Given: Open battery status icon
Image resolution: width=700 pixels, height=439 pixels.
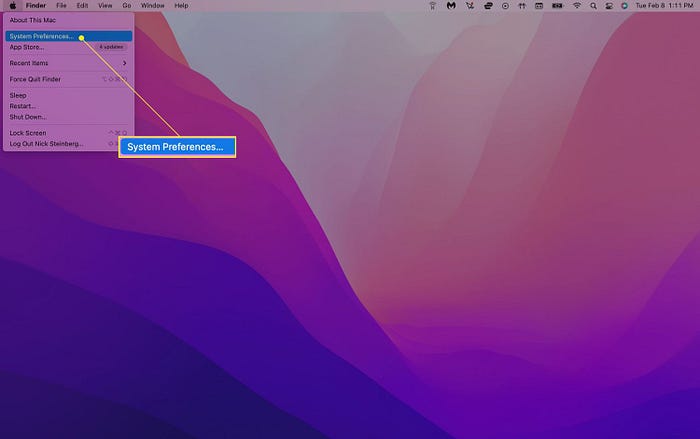Looking at the screenshot, I should [x=557, y=6].
